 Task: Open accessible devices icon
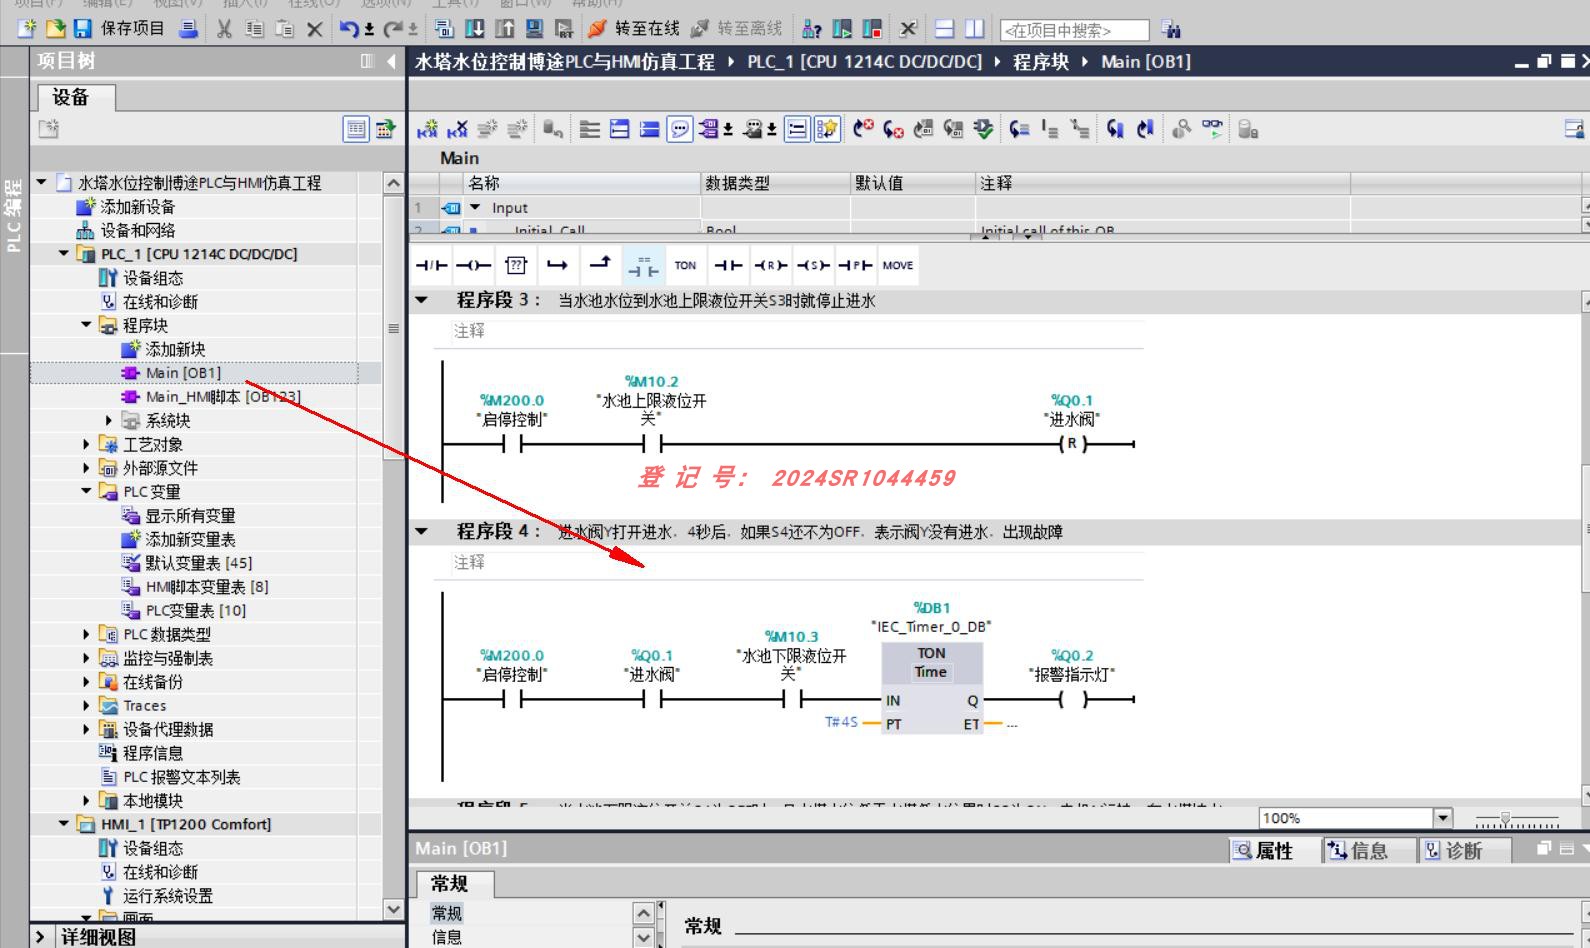pos(812,29)
